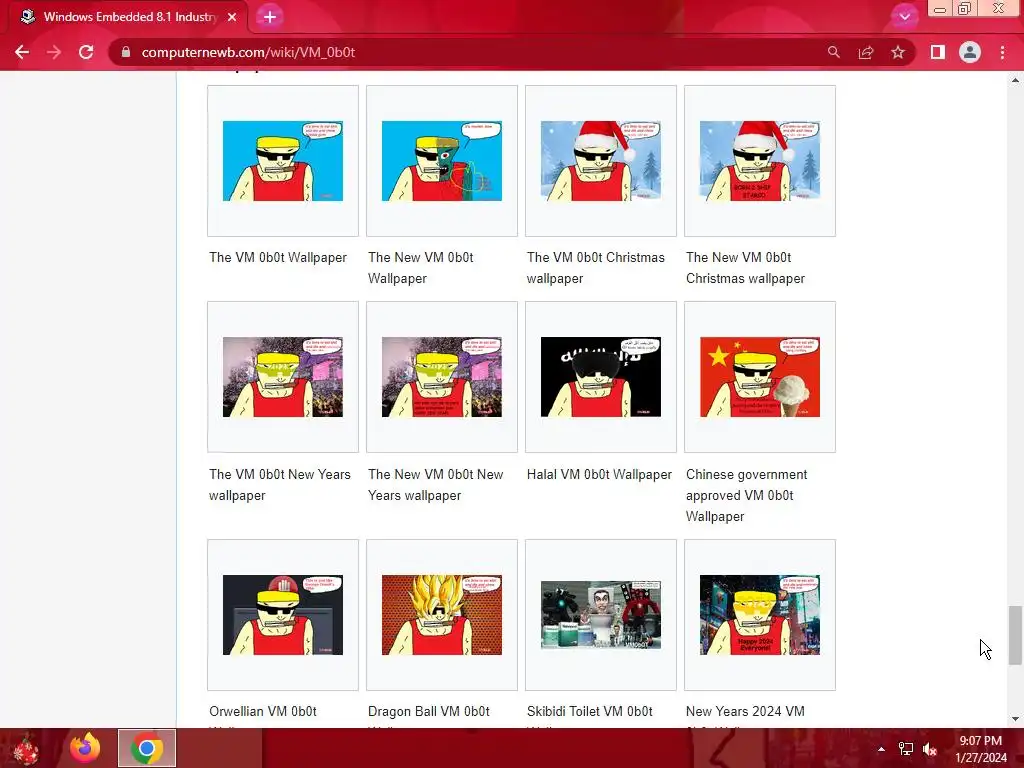This screenshot has height=768, width=1024.
Task: Open The New VM 0b0t New Years image
Action: pyautogui.click(x=441, y=377)
